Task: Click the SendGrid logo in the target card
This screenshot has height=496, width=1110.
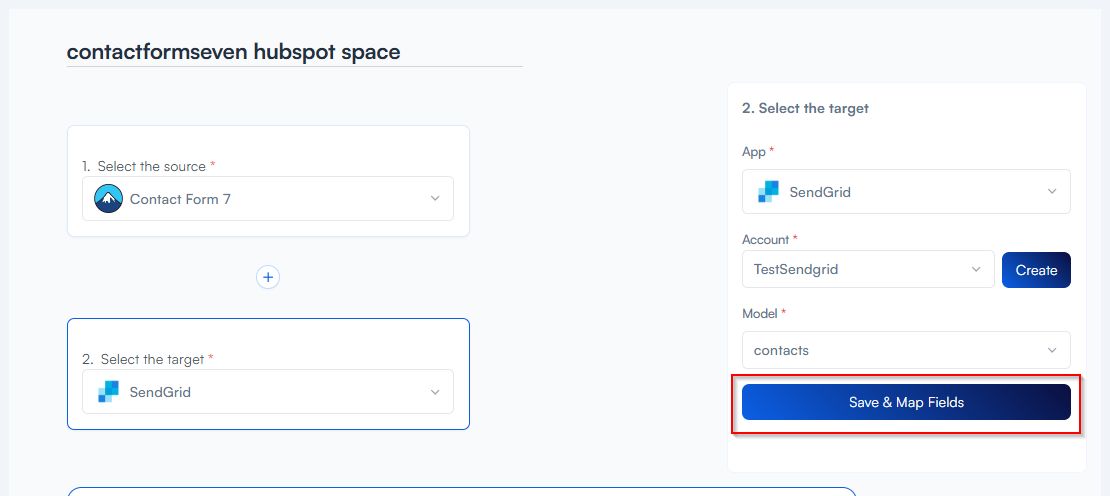Action: click(x=108, y=392)
